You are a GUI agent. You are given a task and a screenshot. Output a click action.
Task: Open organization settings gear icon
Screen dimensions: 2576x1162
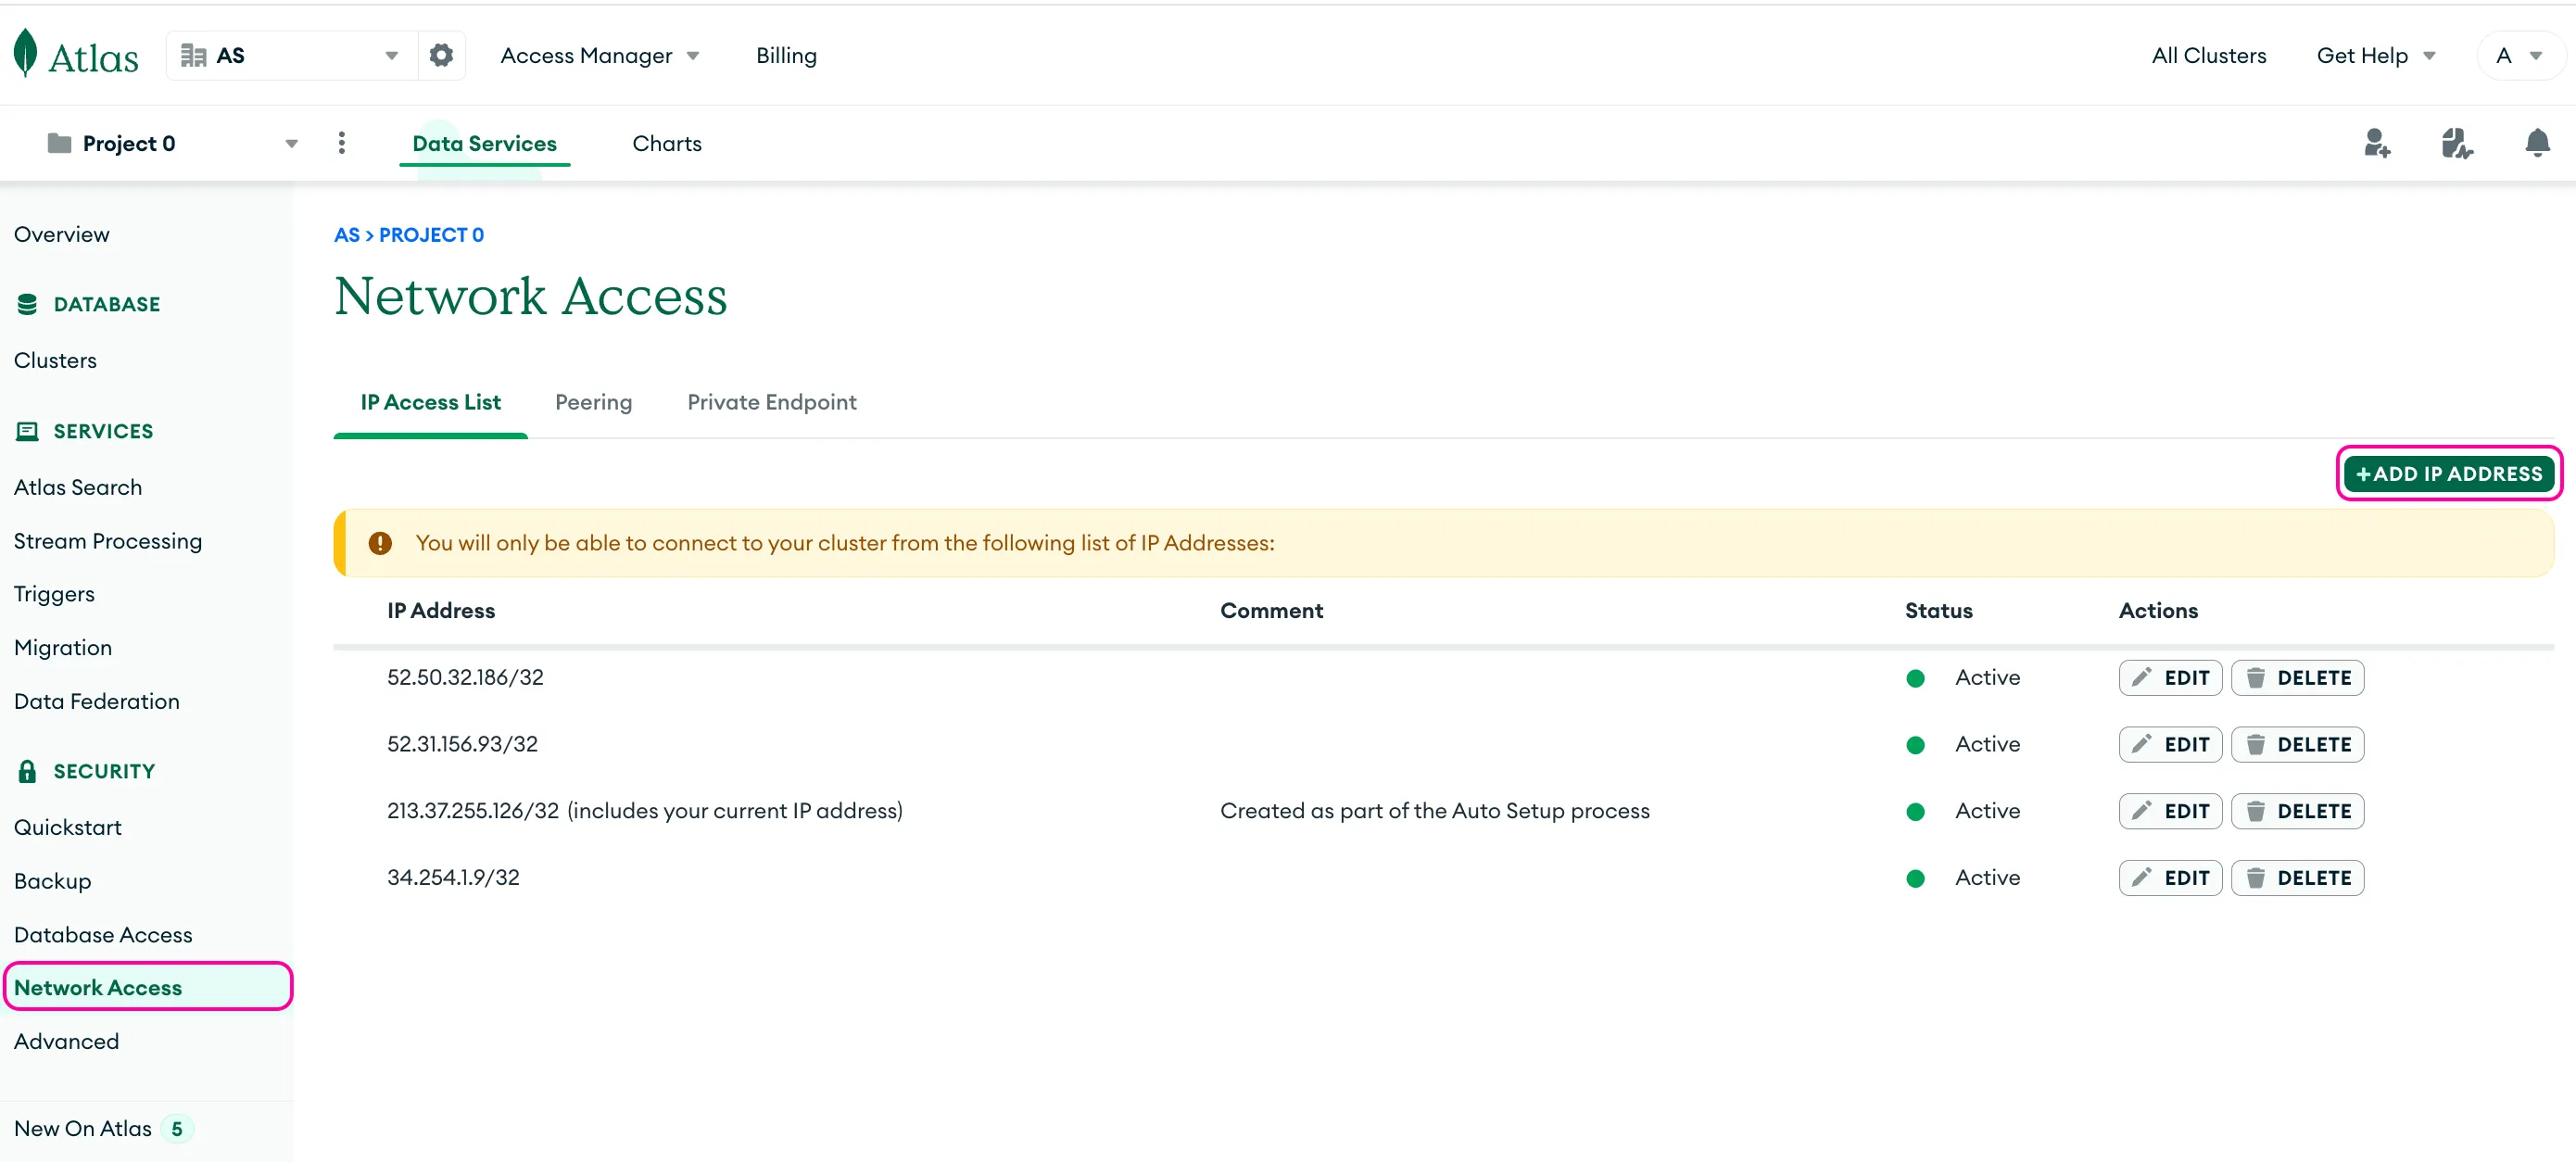point(441,55)
